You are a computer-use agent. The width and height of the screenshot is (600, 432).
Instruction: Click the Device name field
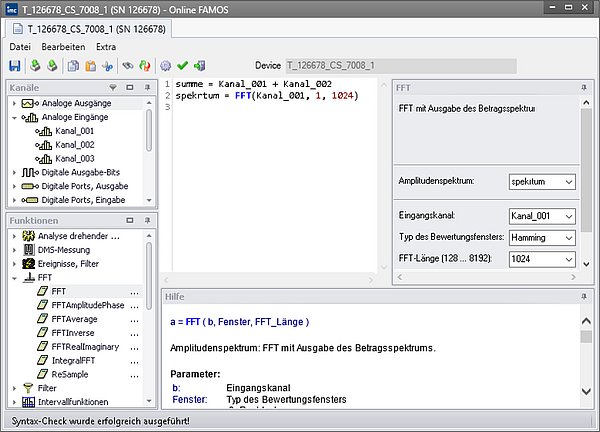pyautogui.click(x=400, y=66)
